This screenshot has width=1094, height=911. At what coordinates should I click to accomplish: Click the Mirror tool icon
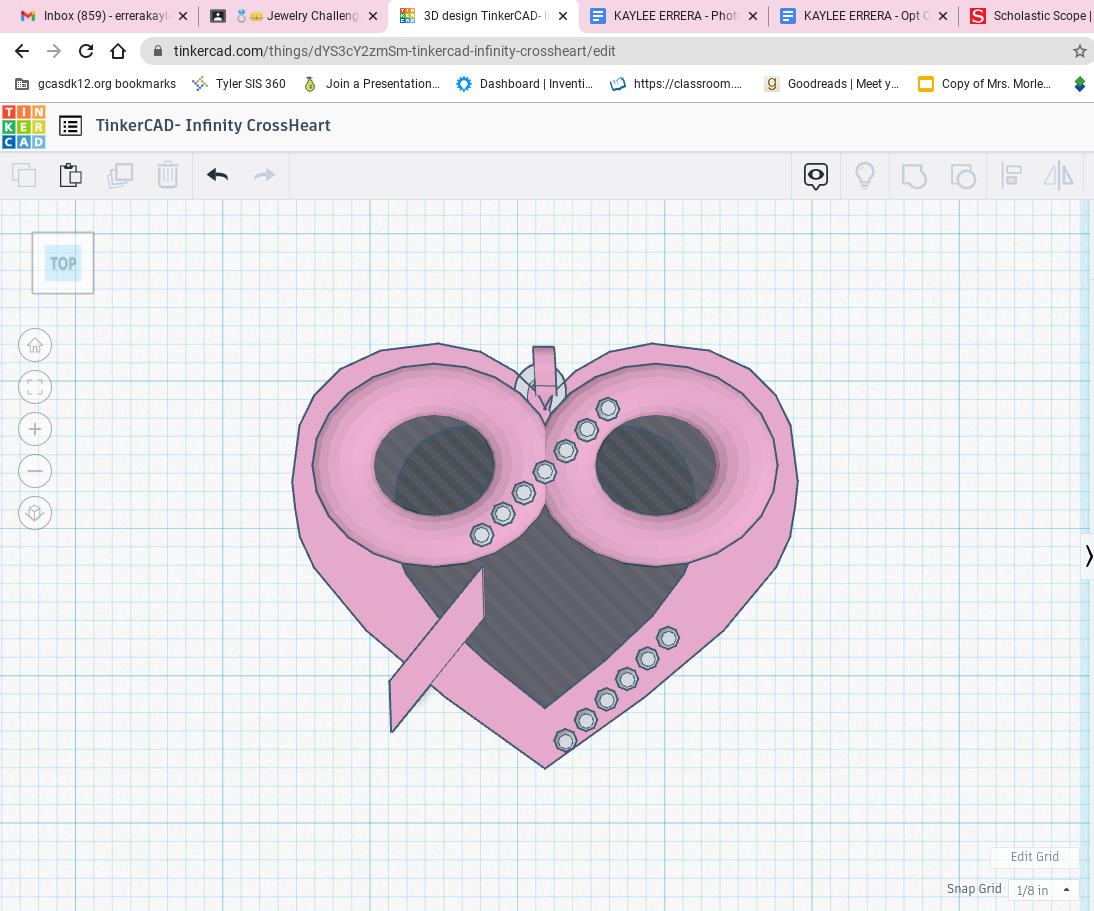[1058, 177]
